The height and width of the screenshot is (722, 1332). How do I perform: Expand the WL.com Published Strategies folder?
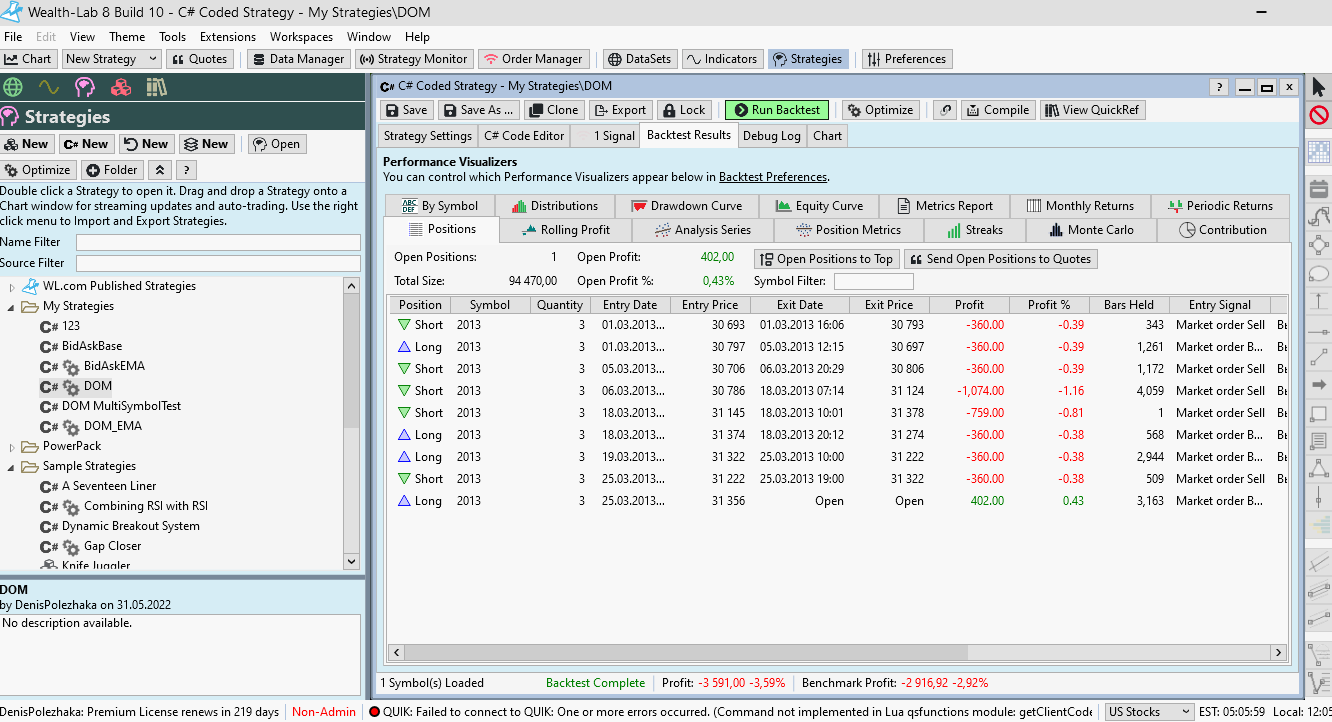(13, 287)
